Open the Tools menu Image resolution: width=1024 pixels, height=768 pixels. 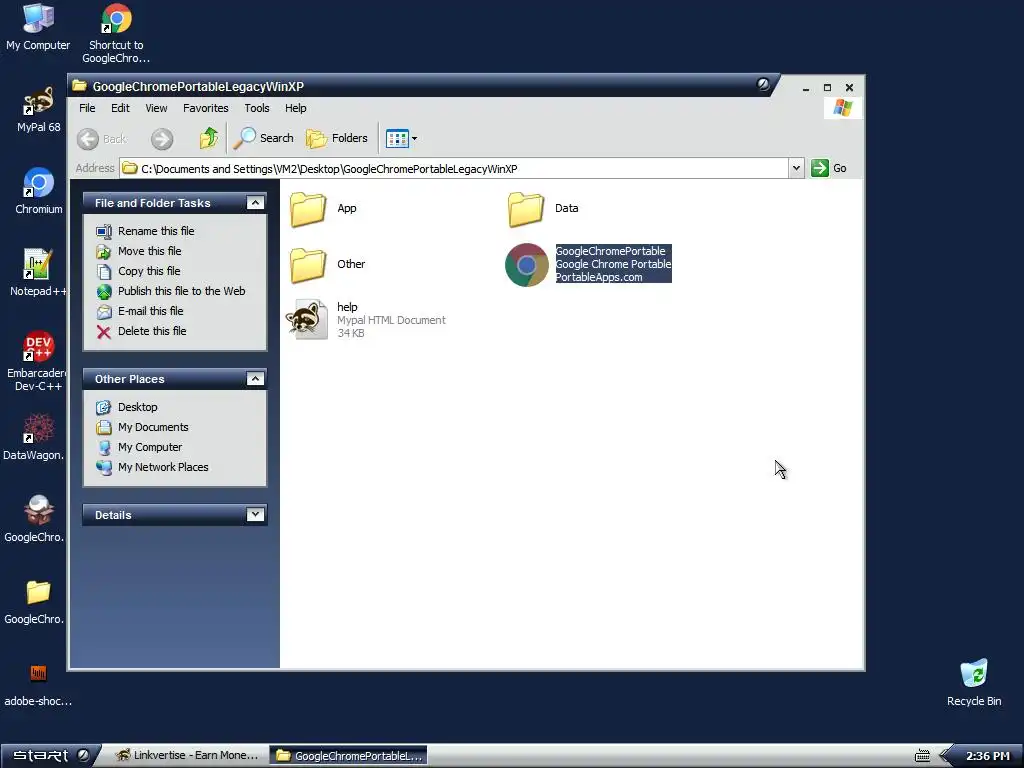click(x=257, y=108)
